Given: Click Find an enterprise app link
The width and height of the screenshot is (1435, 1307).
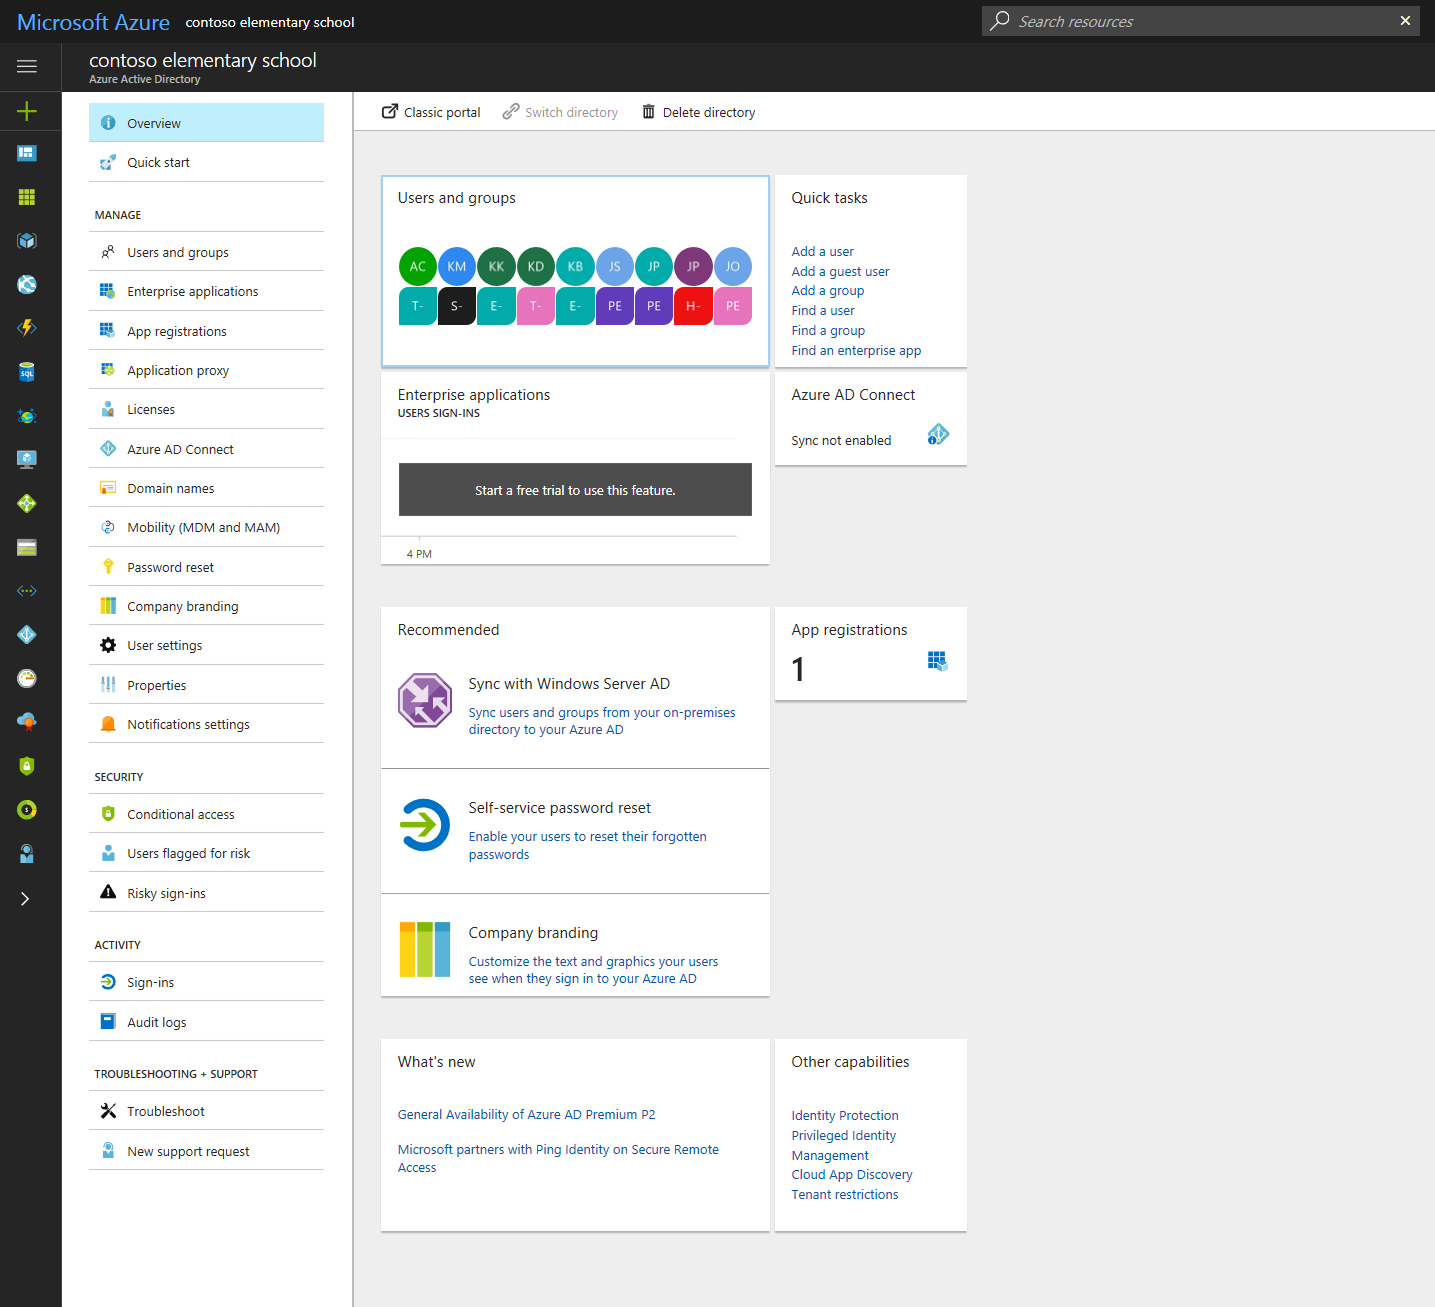Looking at the screenshot, I should click(x=856, y=350).
